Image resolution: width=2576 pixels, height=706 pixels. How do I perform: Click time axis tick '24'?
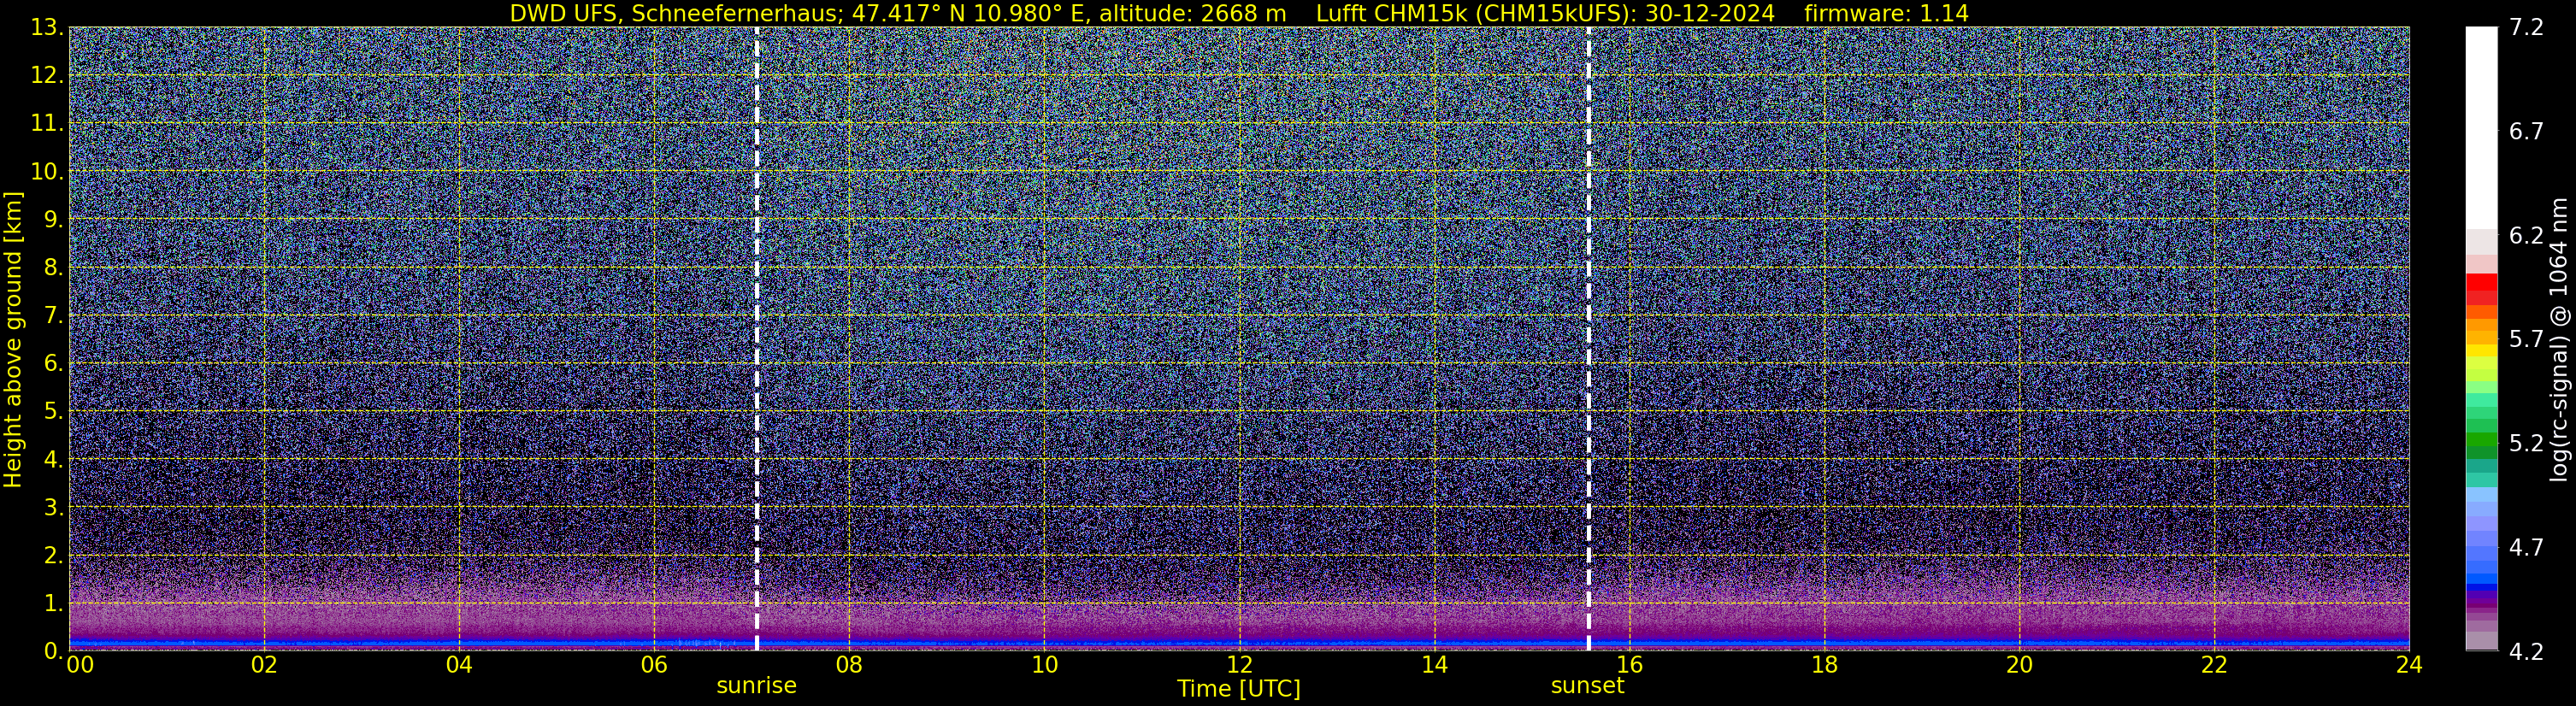click(x=2409, y=665)
